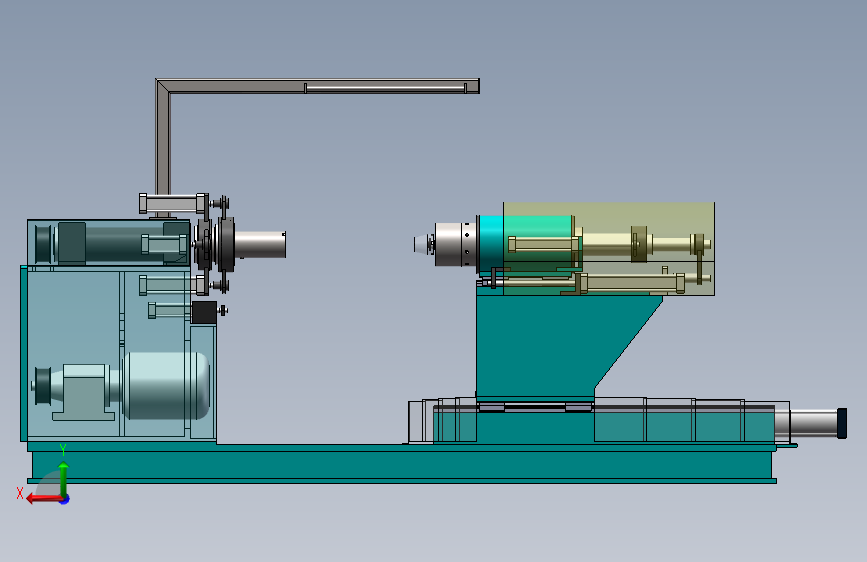The image size is (867, 562).
Task: Select the long teal base frame
Action: pos(403,464)
